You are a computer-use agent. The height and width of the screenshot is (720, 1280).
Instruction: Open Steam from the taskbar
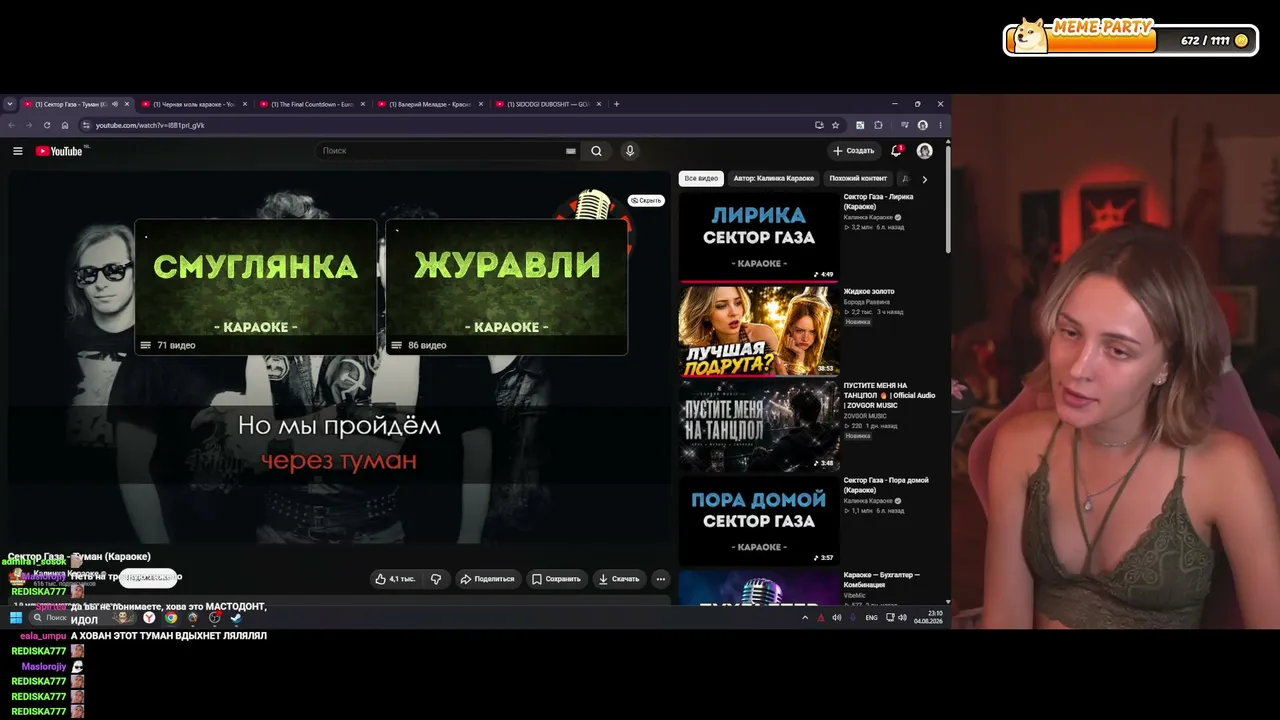pos(236,618)
